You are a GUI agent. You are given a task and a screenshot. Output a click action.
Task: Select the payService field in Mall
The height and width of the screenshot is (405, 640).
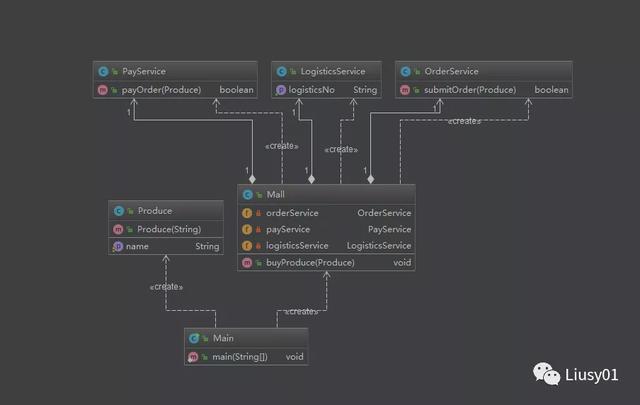pyautogui.click(x=326, y=229)
